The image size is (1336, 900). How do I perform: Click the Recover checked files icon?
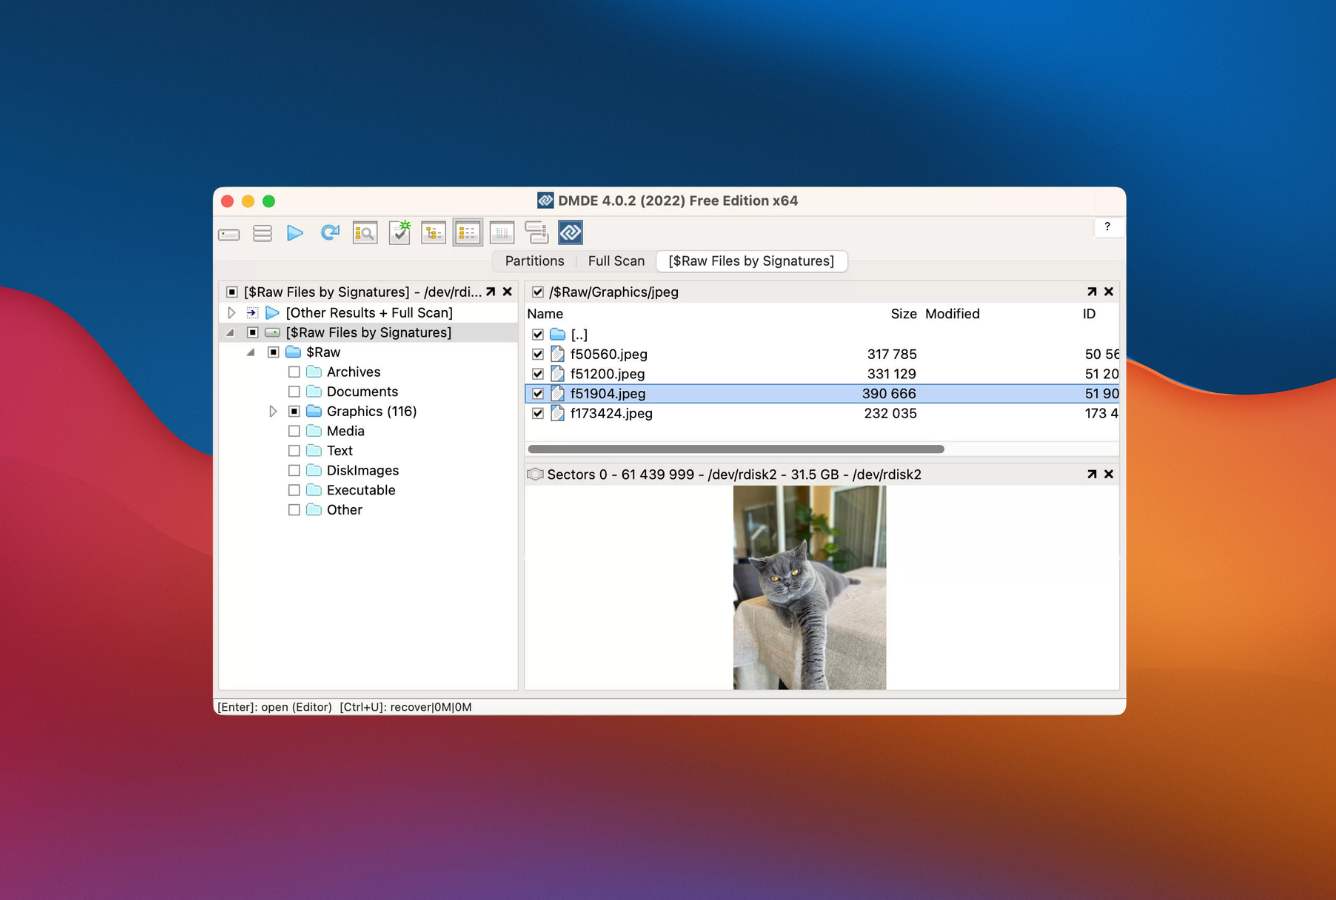coord(399,232)
